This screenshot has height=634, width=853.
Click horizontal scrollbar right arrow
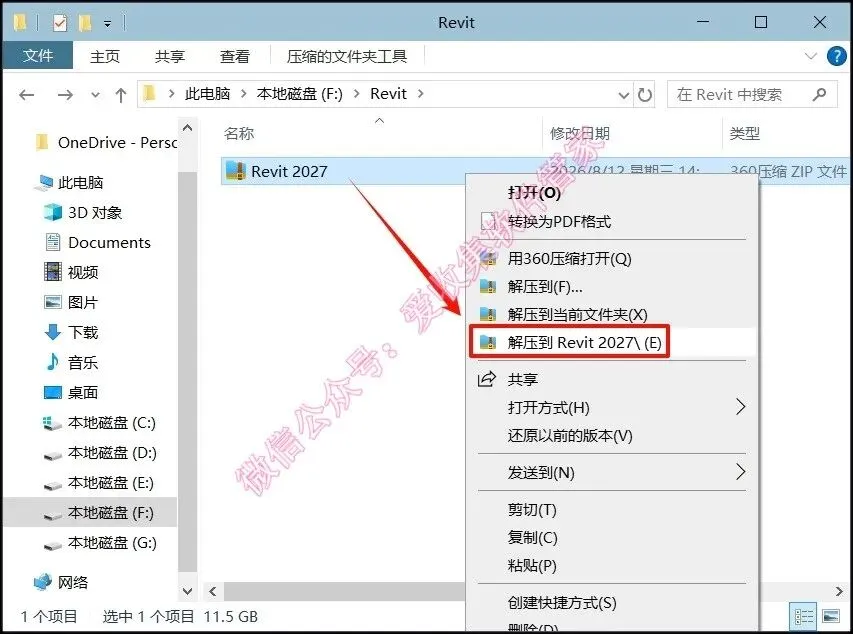839,592
